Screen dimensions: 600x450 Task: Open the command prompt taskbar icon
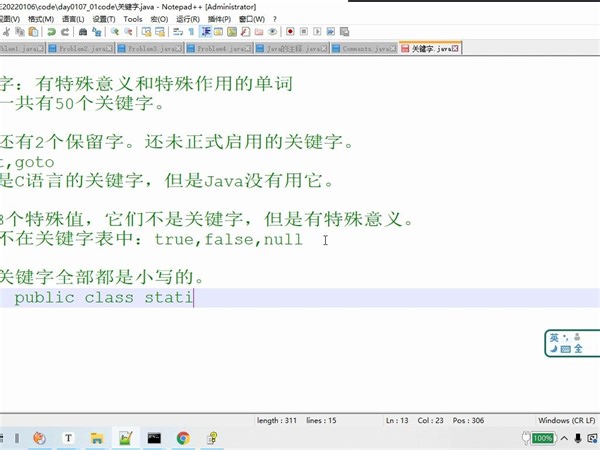(x=154, y=438)
